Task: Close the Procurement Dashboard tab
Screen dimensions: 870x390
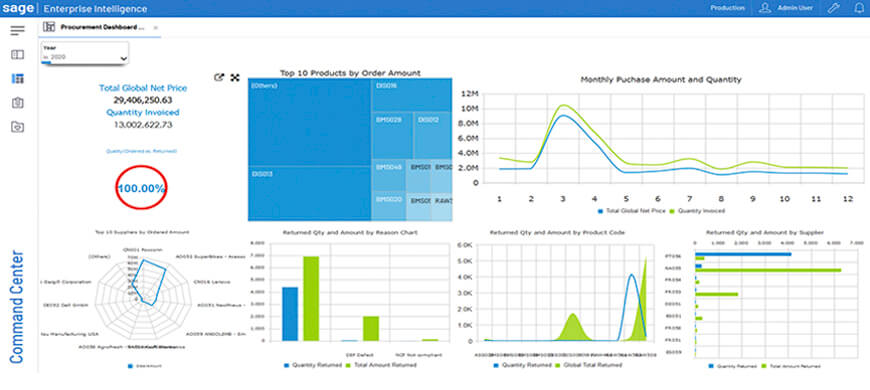Action: tap(155, 27)
